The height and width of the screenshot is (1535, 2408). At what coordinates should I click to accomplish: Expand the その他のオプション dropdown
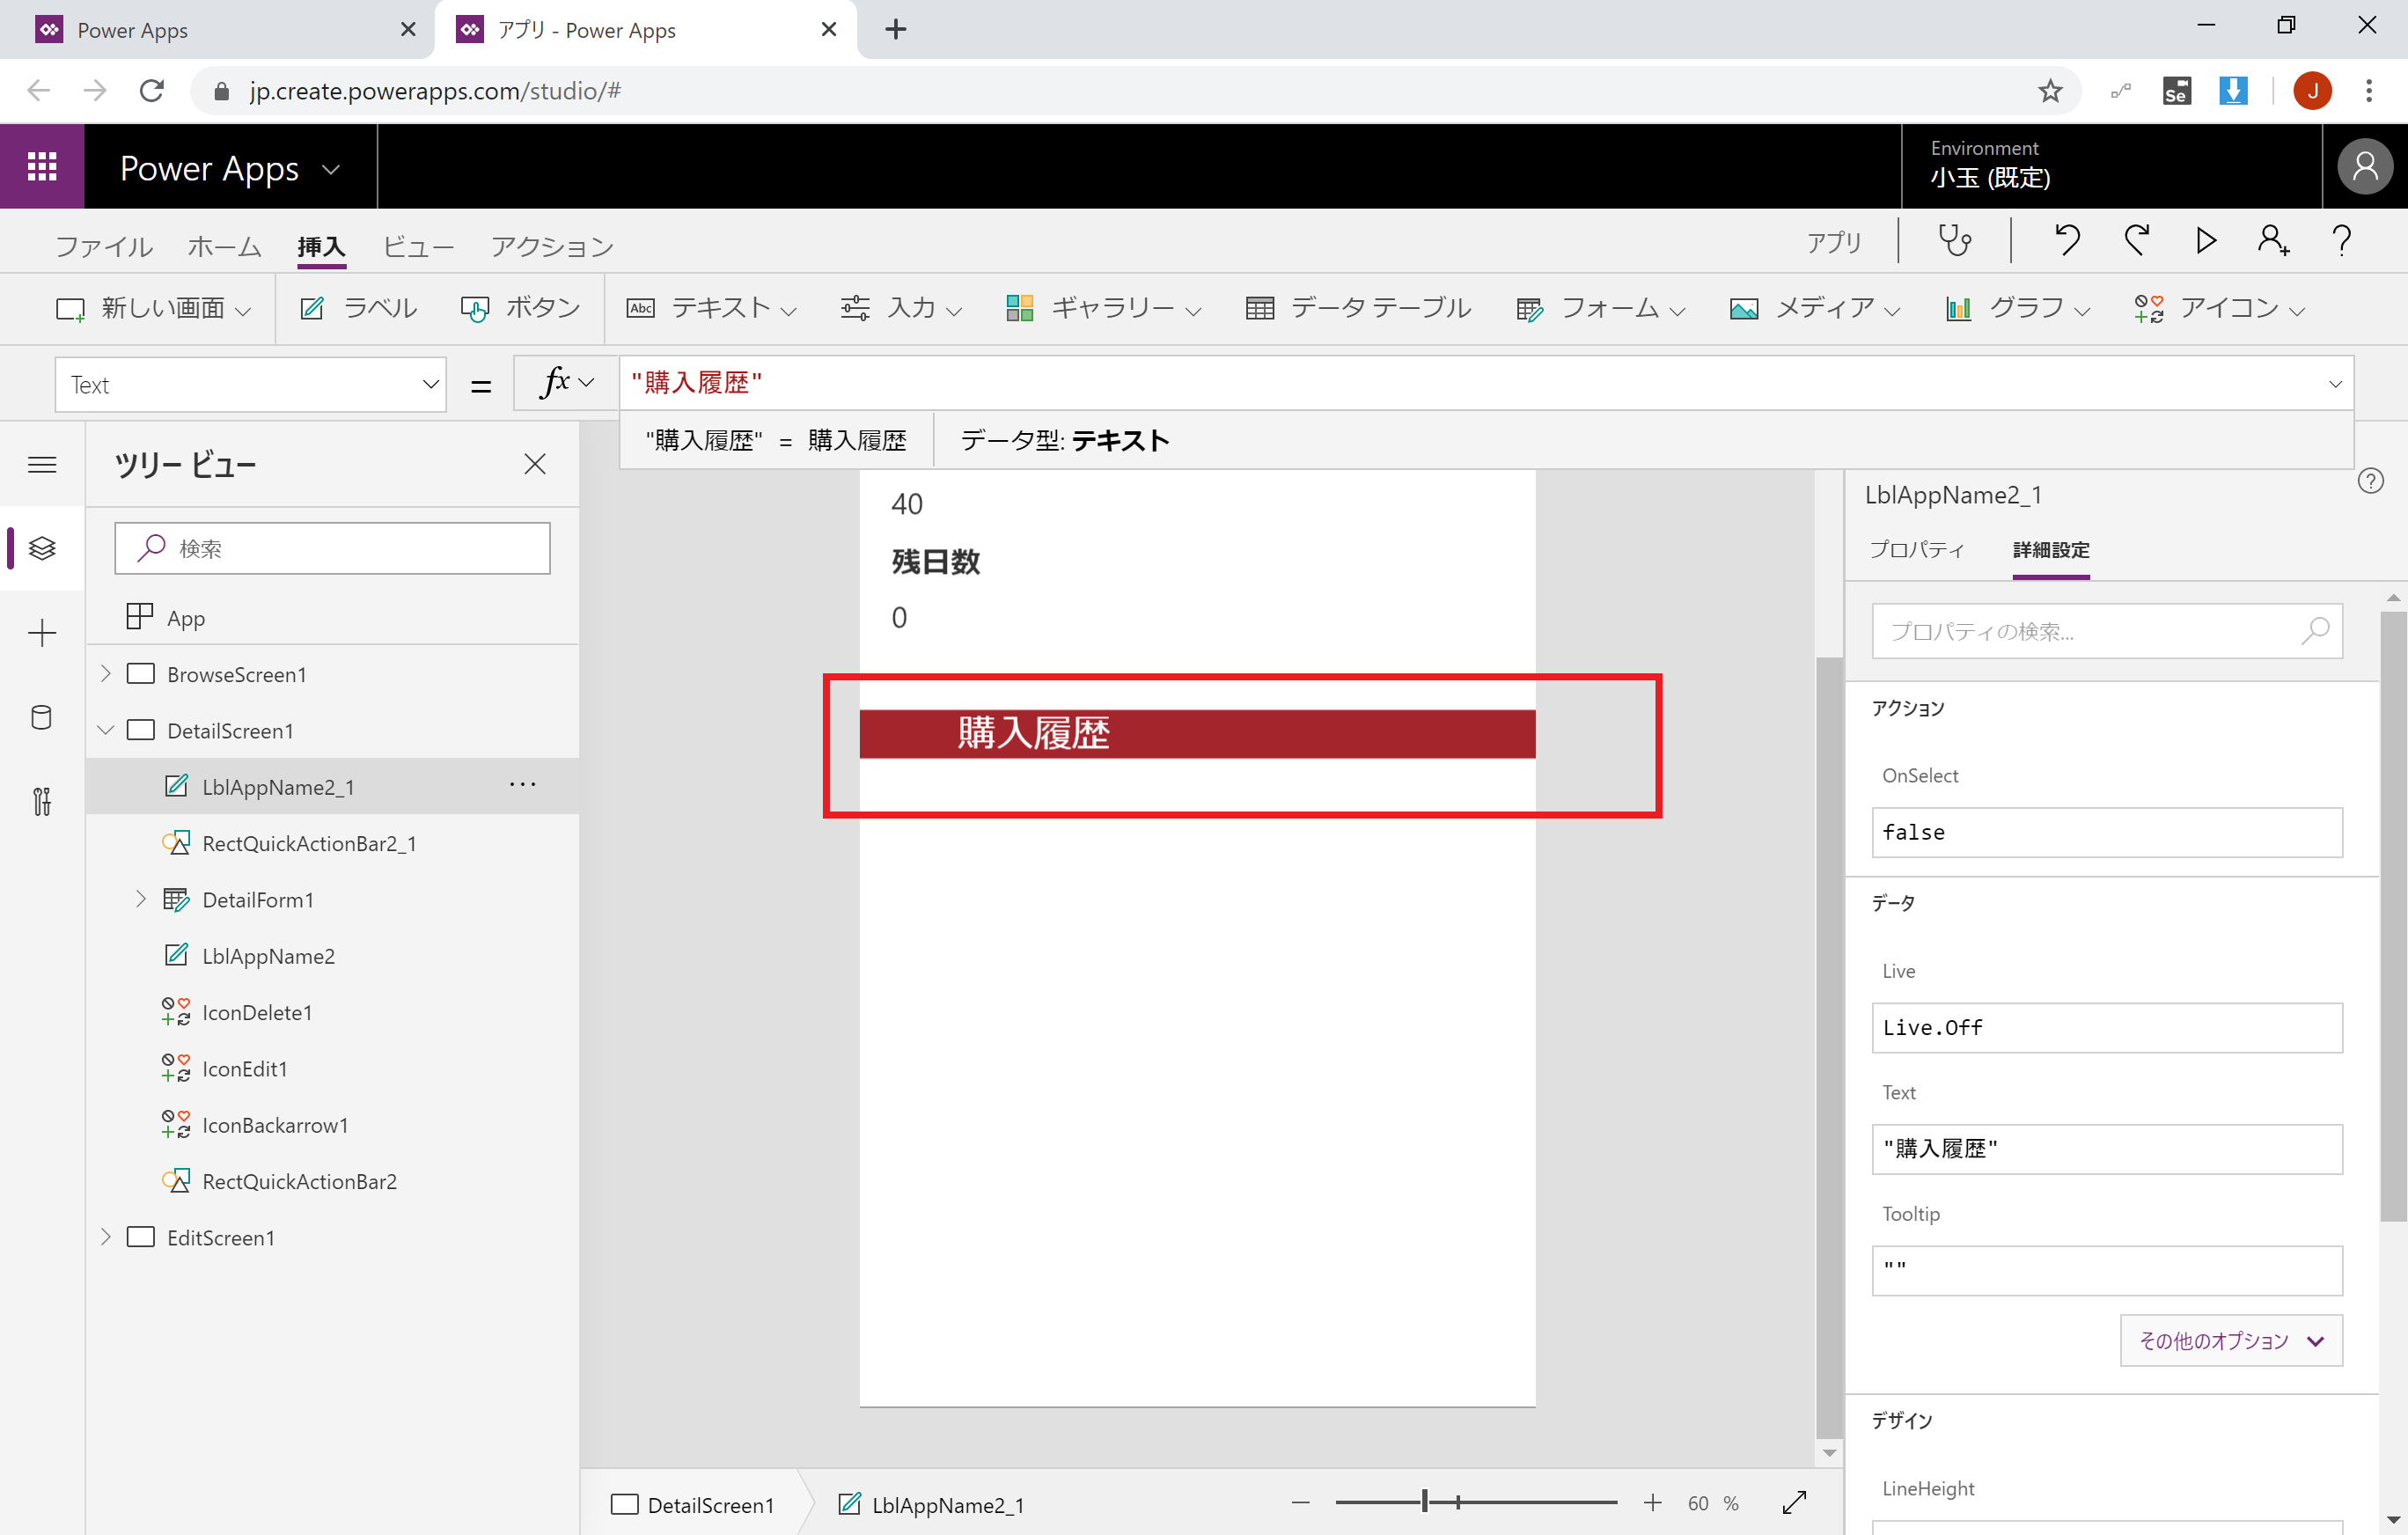[x=2230, y=1340]
